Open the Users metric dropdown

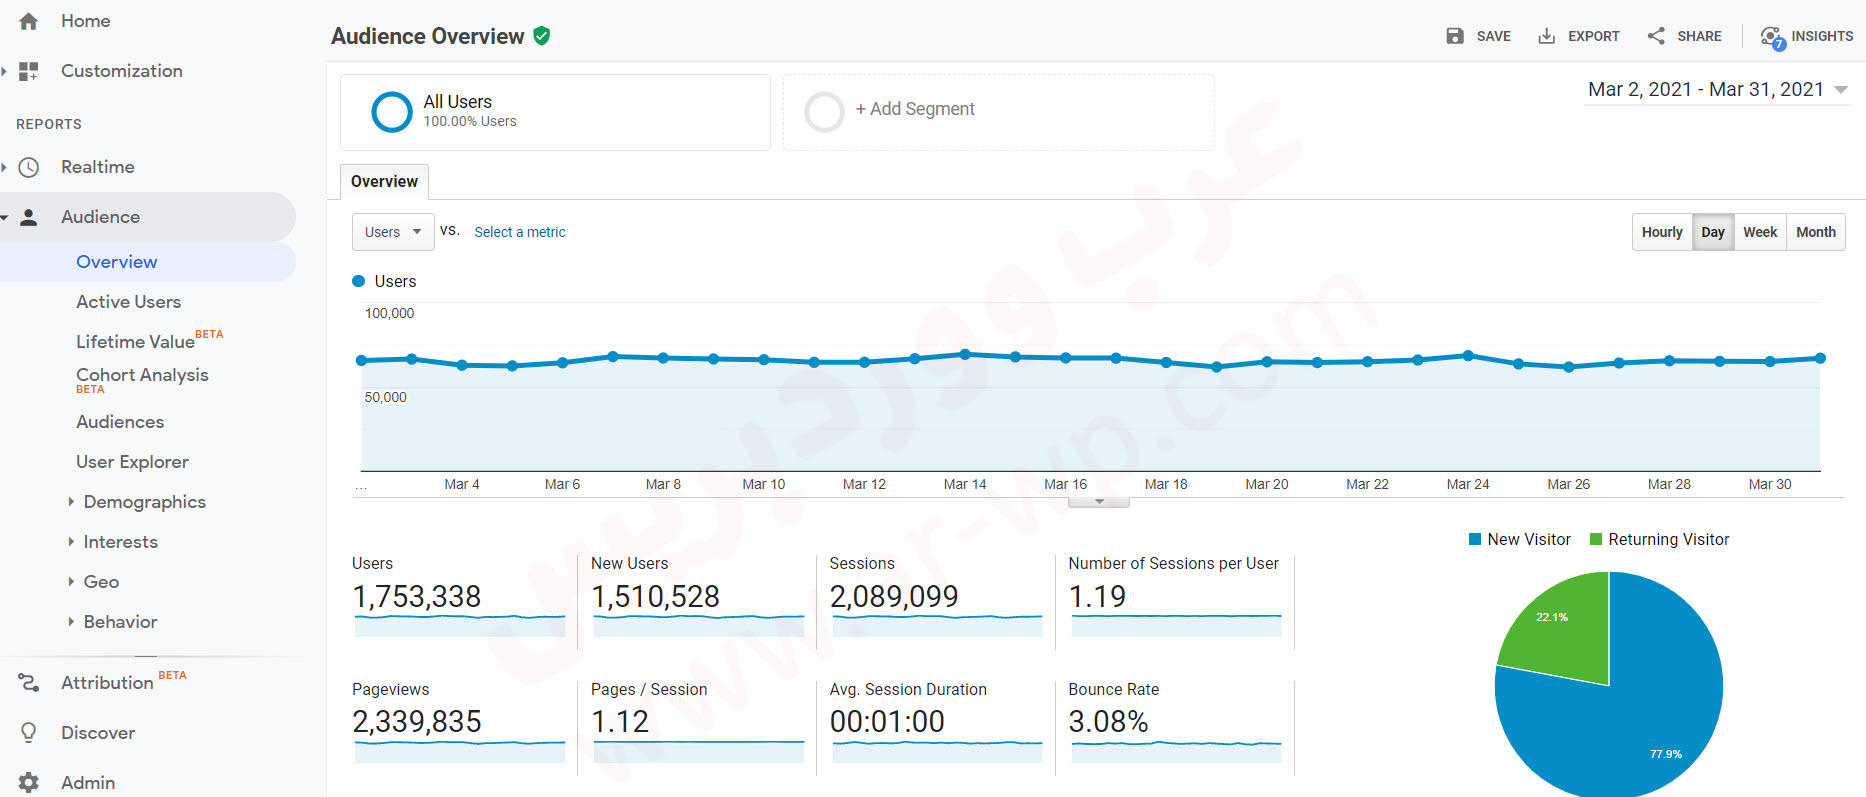pyautogui.click(x=393, y=232)
